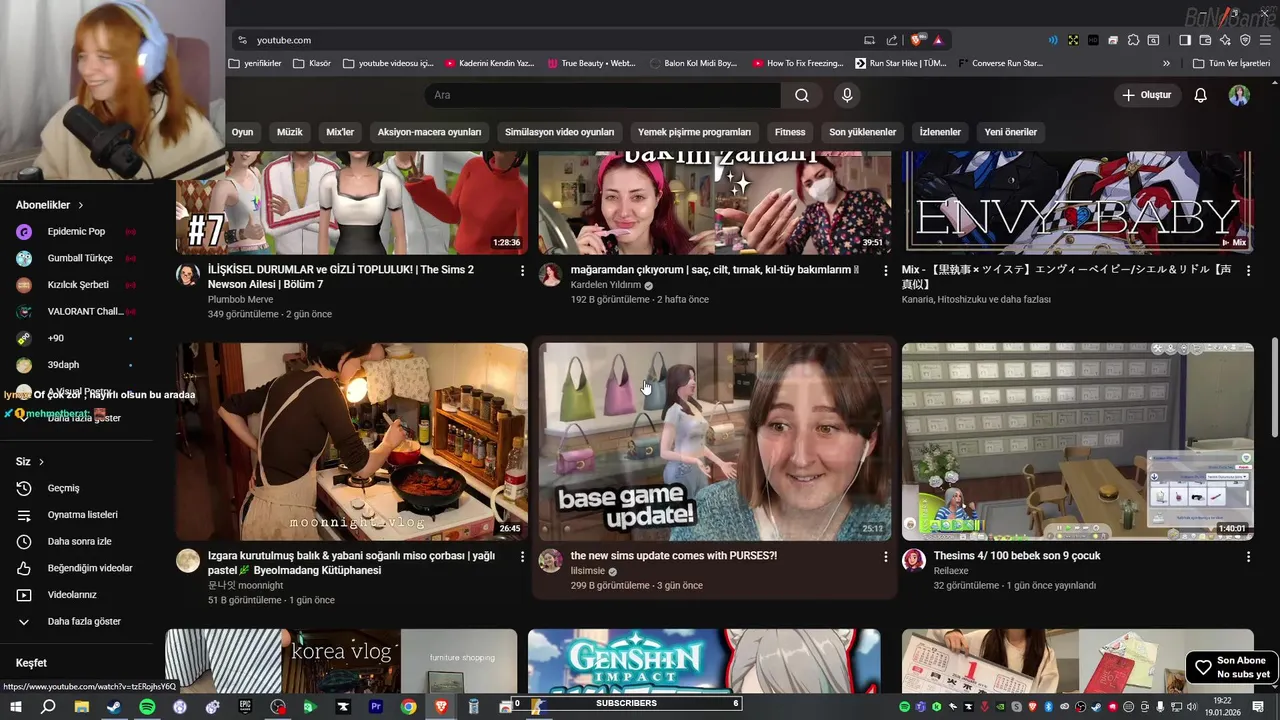Open the Kızılcık Şerbeti subscription
The height and width of the screenshot is (720, 1280).
click(x=75, y=285)
